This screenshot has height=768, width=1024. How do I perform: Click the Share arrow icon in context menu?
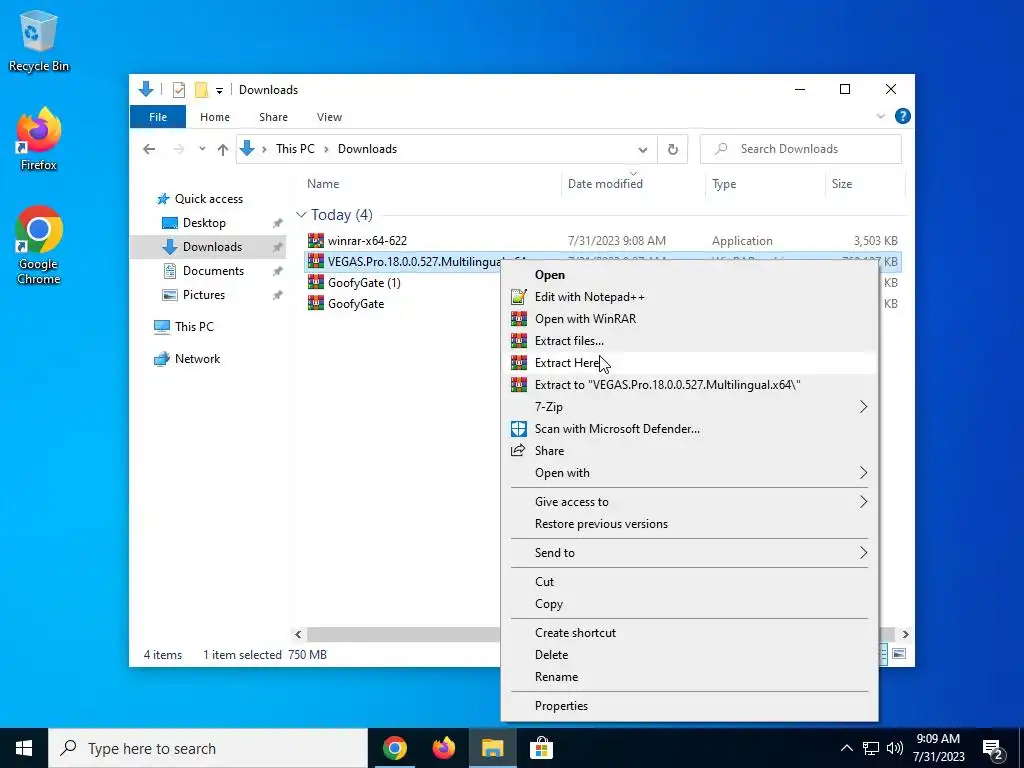point(518,451)
